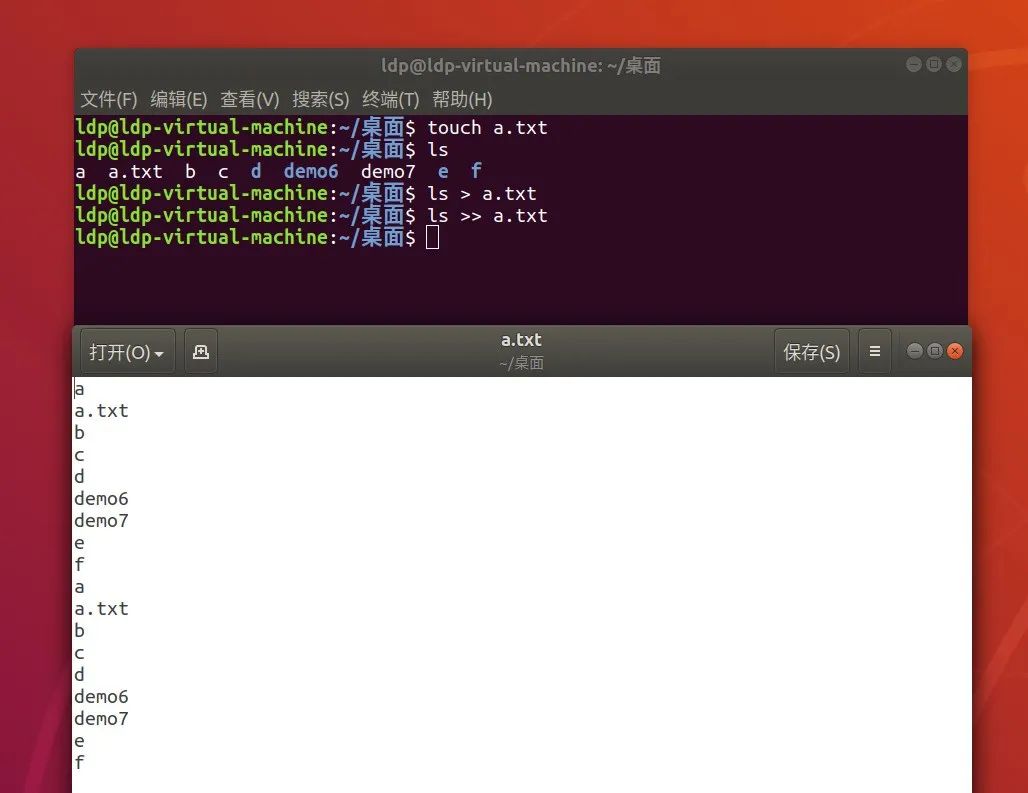Close the gedit a.txt window
Screen dimensions: 1028x793
(x=955, y=351)
